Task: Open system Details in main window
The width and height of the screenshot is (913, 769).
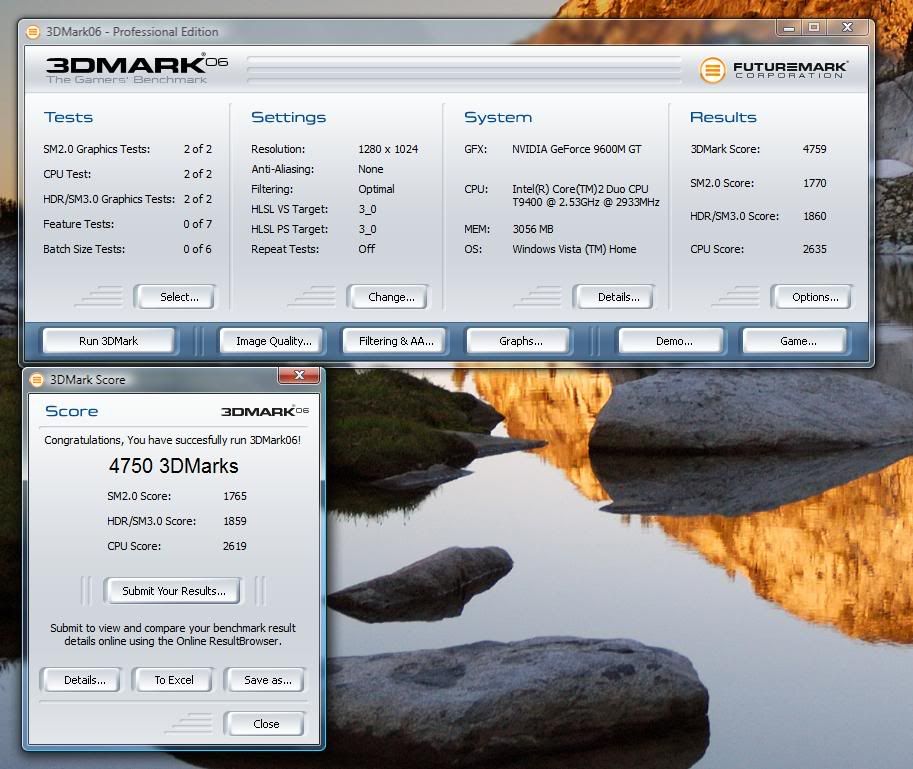Action: (x=614, y=297)
